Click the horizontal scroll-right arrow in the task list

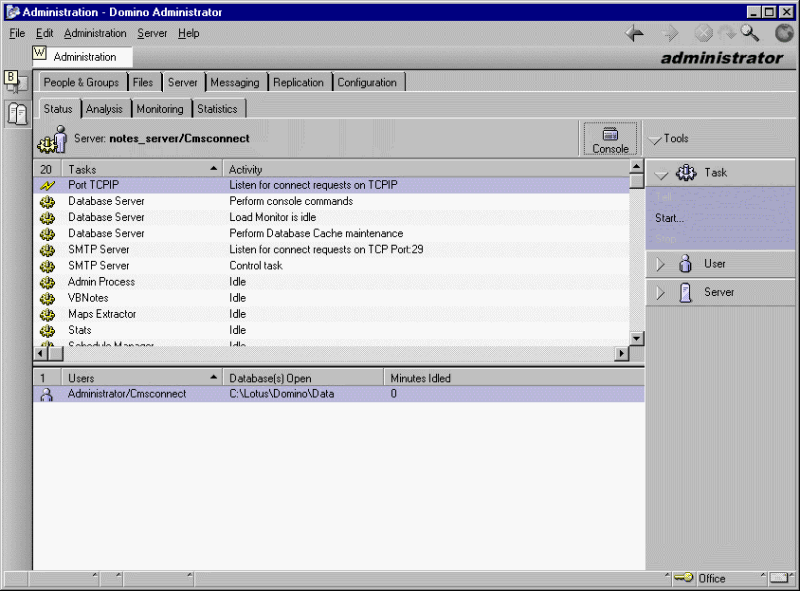622,353
